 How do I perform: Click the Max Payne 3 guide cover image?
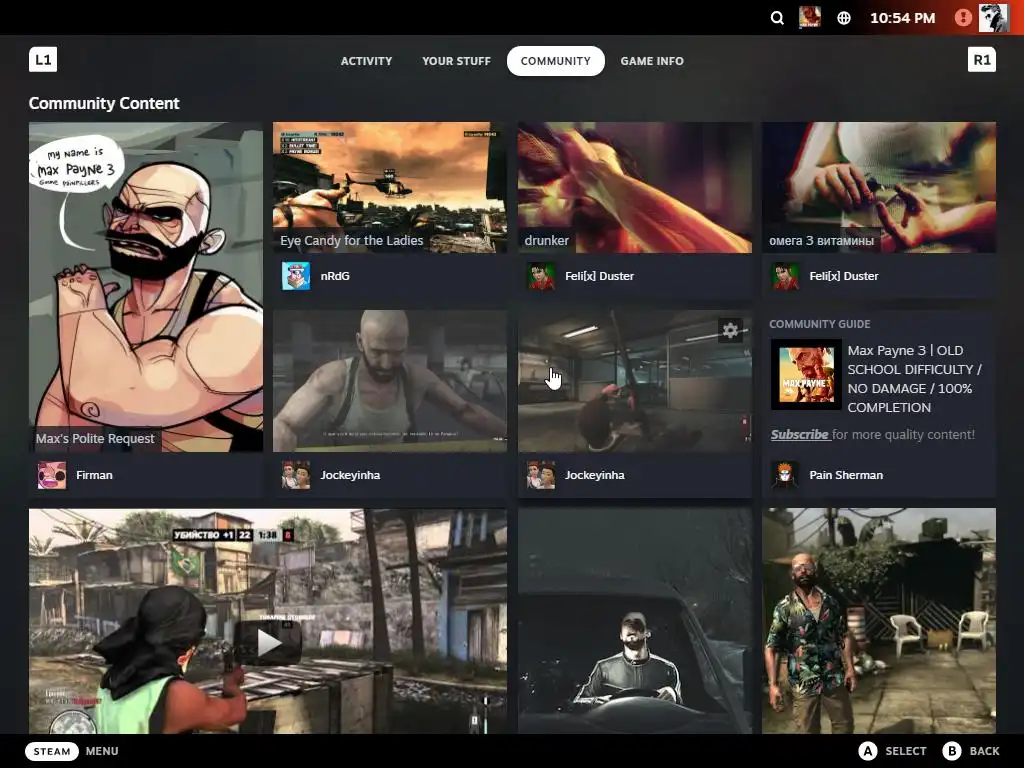806,374
